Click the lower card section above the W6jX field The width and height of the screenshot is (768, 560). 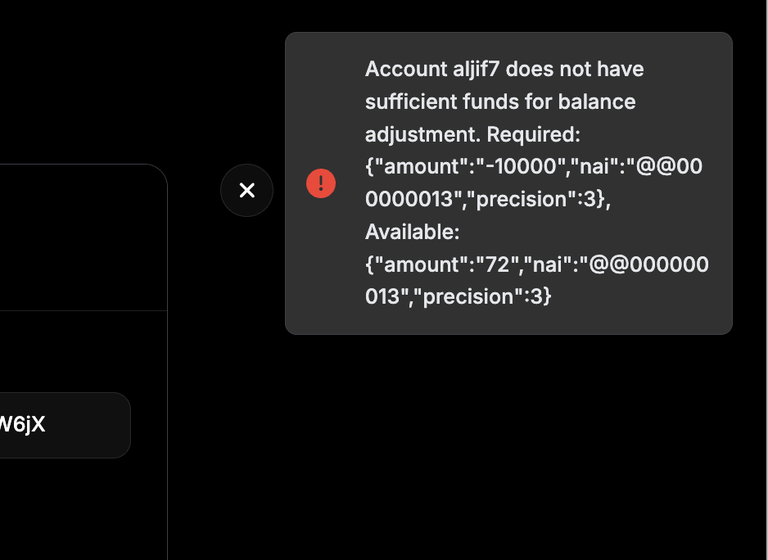[x=83, y=351]
